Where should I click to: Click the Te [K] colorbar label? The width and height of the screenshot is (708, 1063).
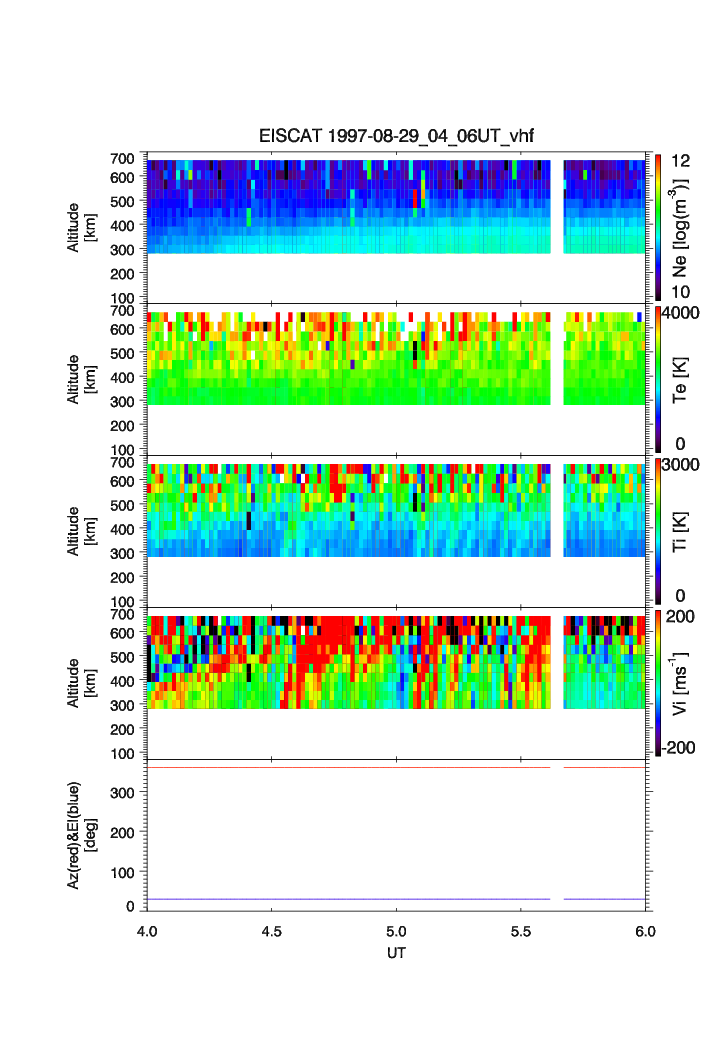click(x=679, y=380)
